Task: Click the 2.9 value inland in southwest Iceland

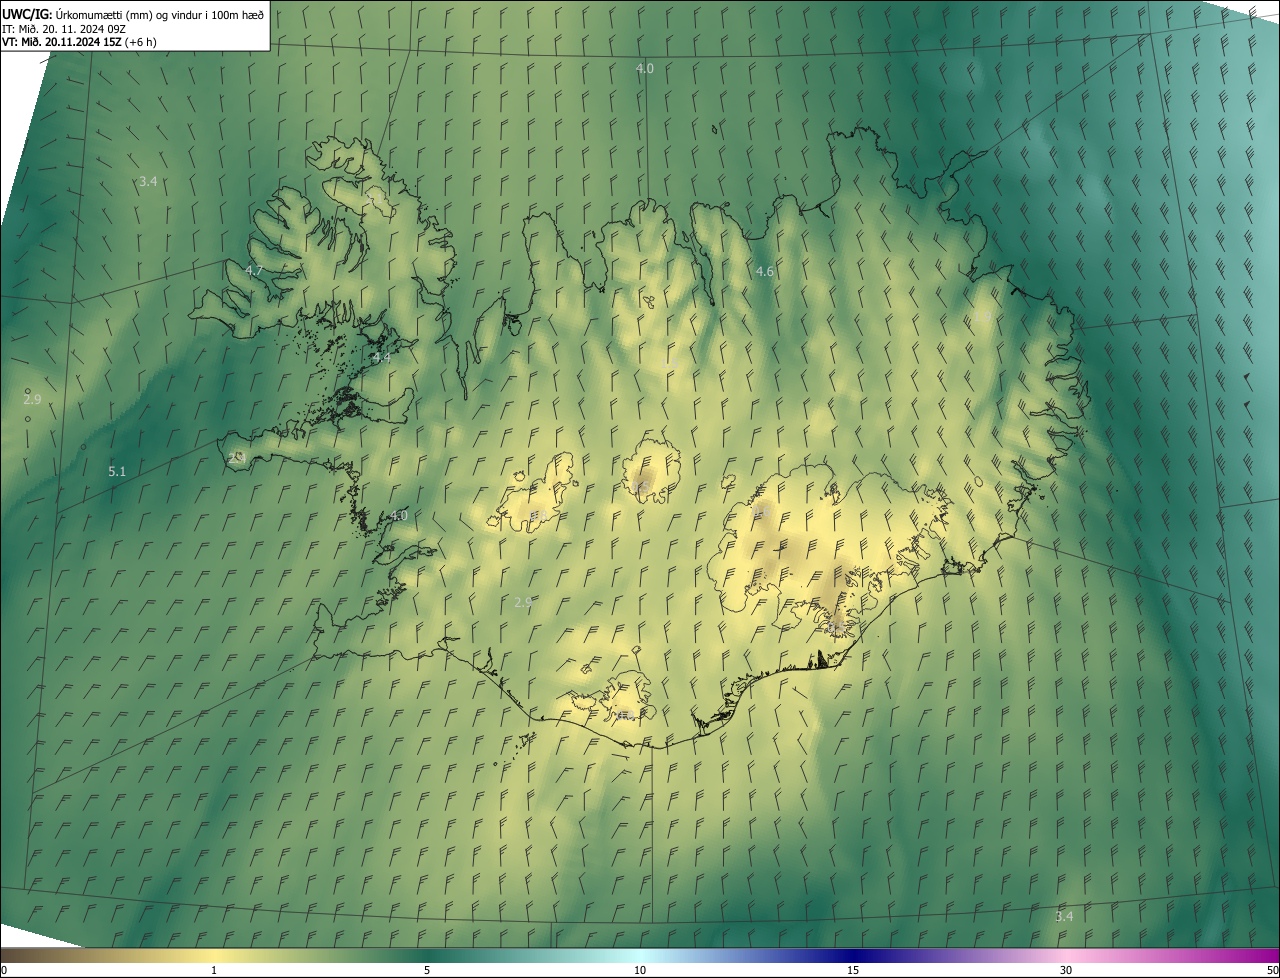Action: pos(523,602)
